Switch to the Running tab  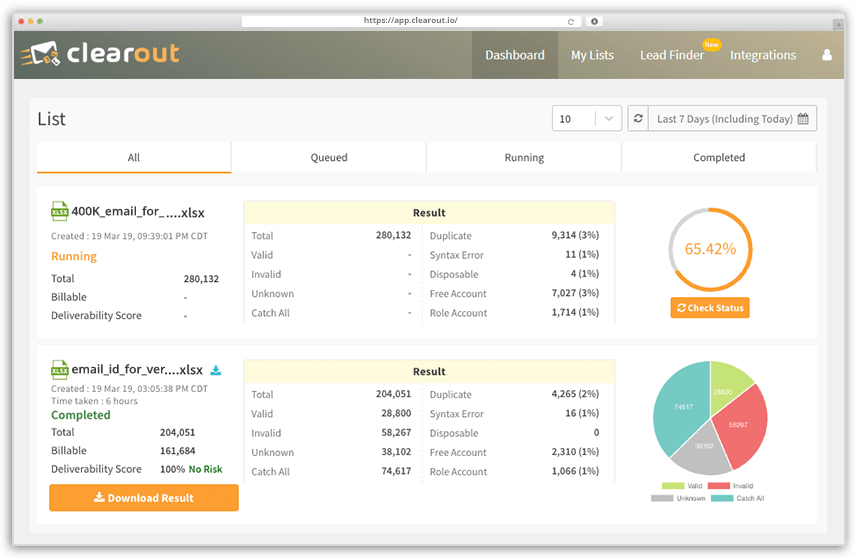524,158
